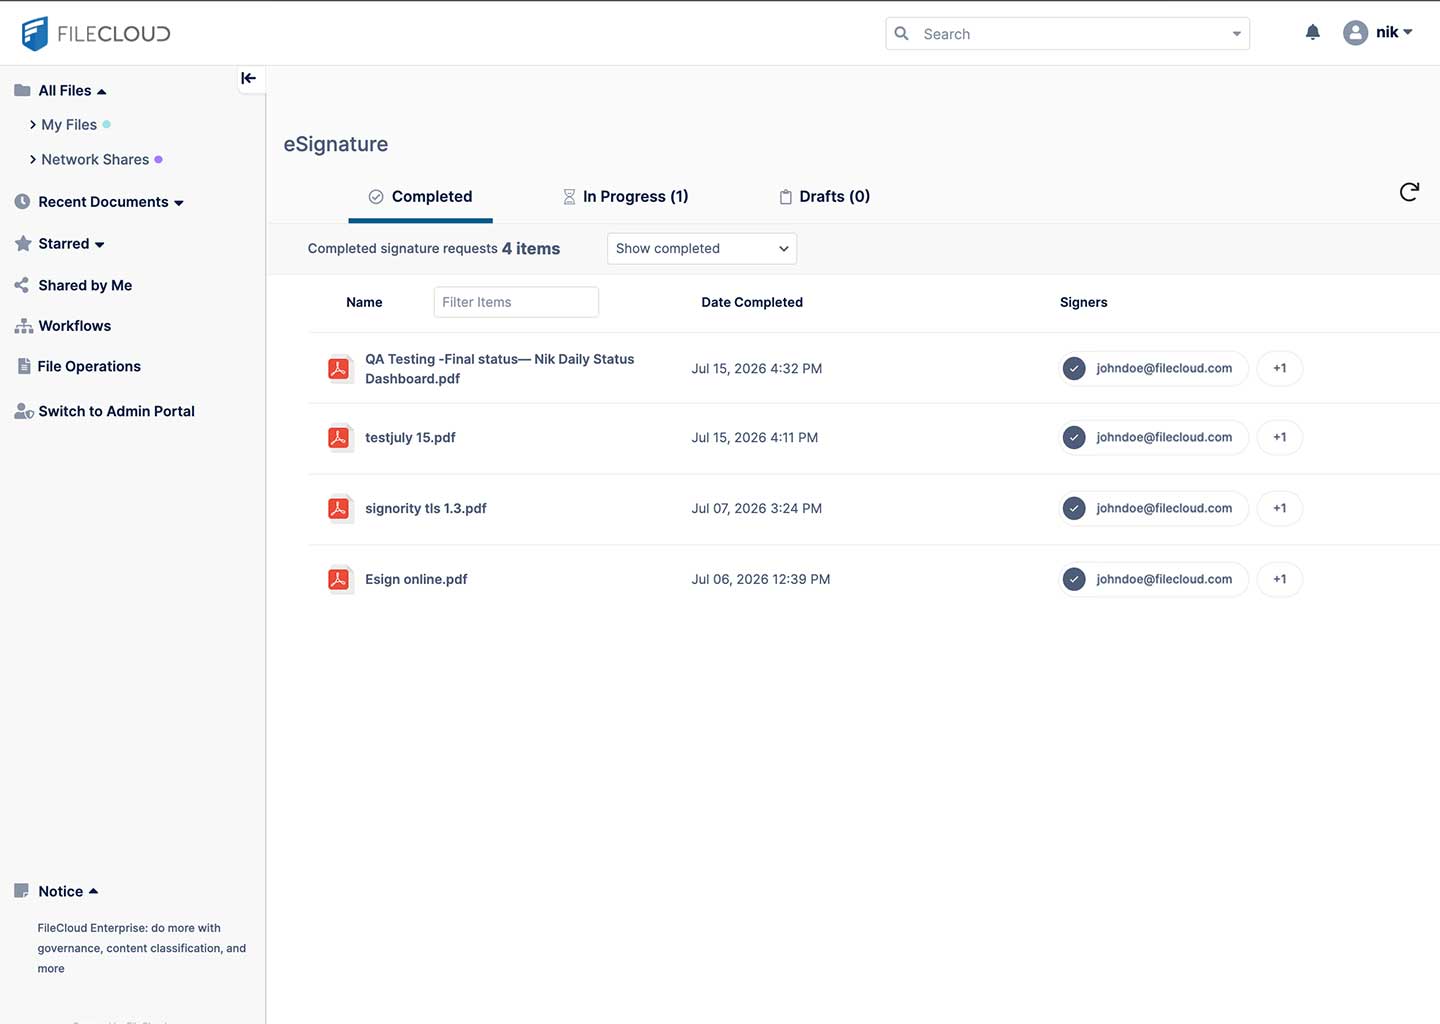Switch to the Completed tab
This screenshot has height=1024, width=1440.
pyautogui.click(x=420, y=197)
